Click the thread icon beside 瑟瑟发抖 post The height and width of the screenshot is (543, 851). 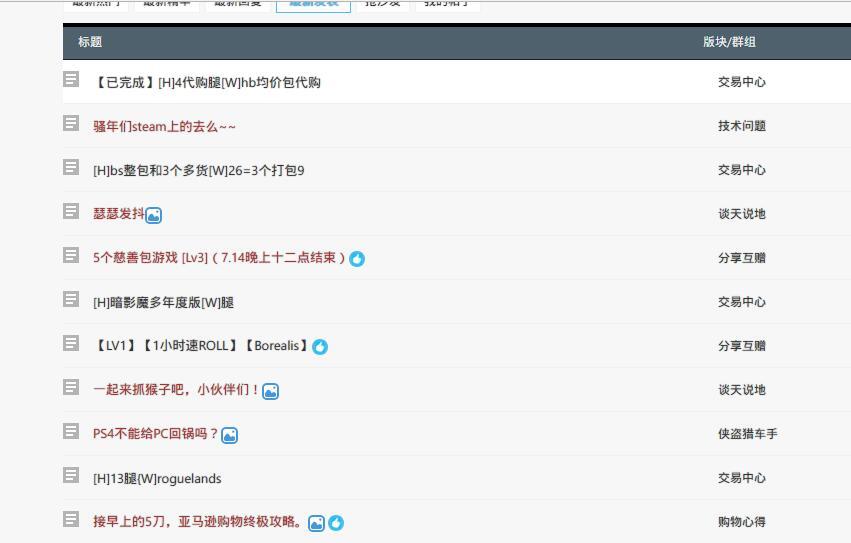(x=71, y=211)
